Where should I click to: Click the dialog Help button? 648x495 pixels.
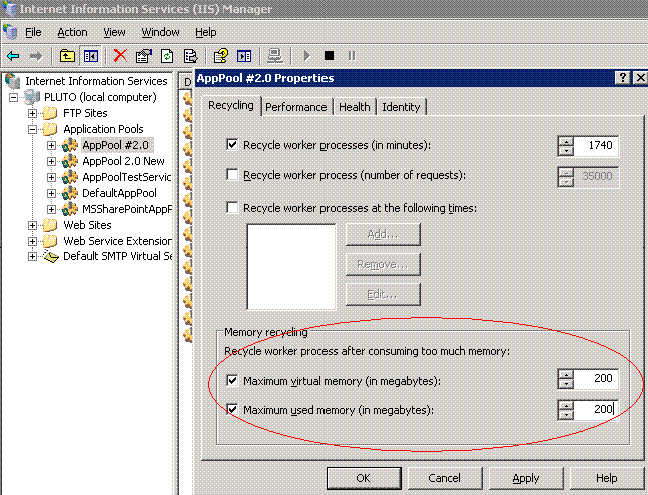(x=607, y=478)
